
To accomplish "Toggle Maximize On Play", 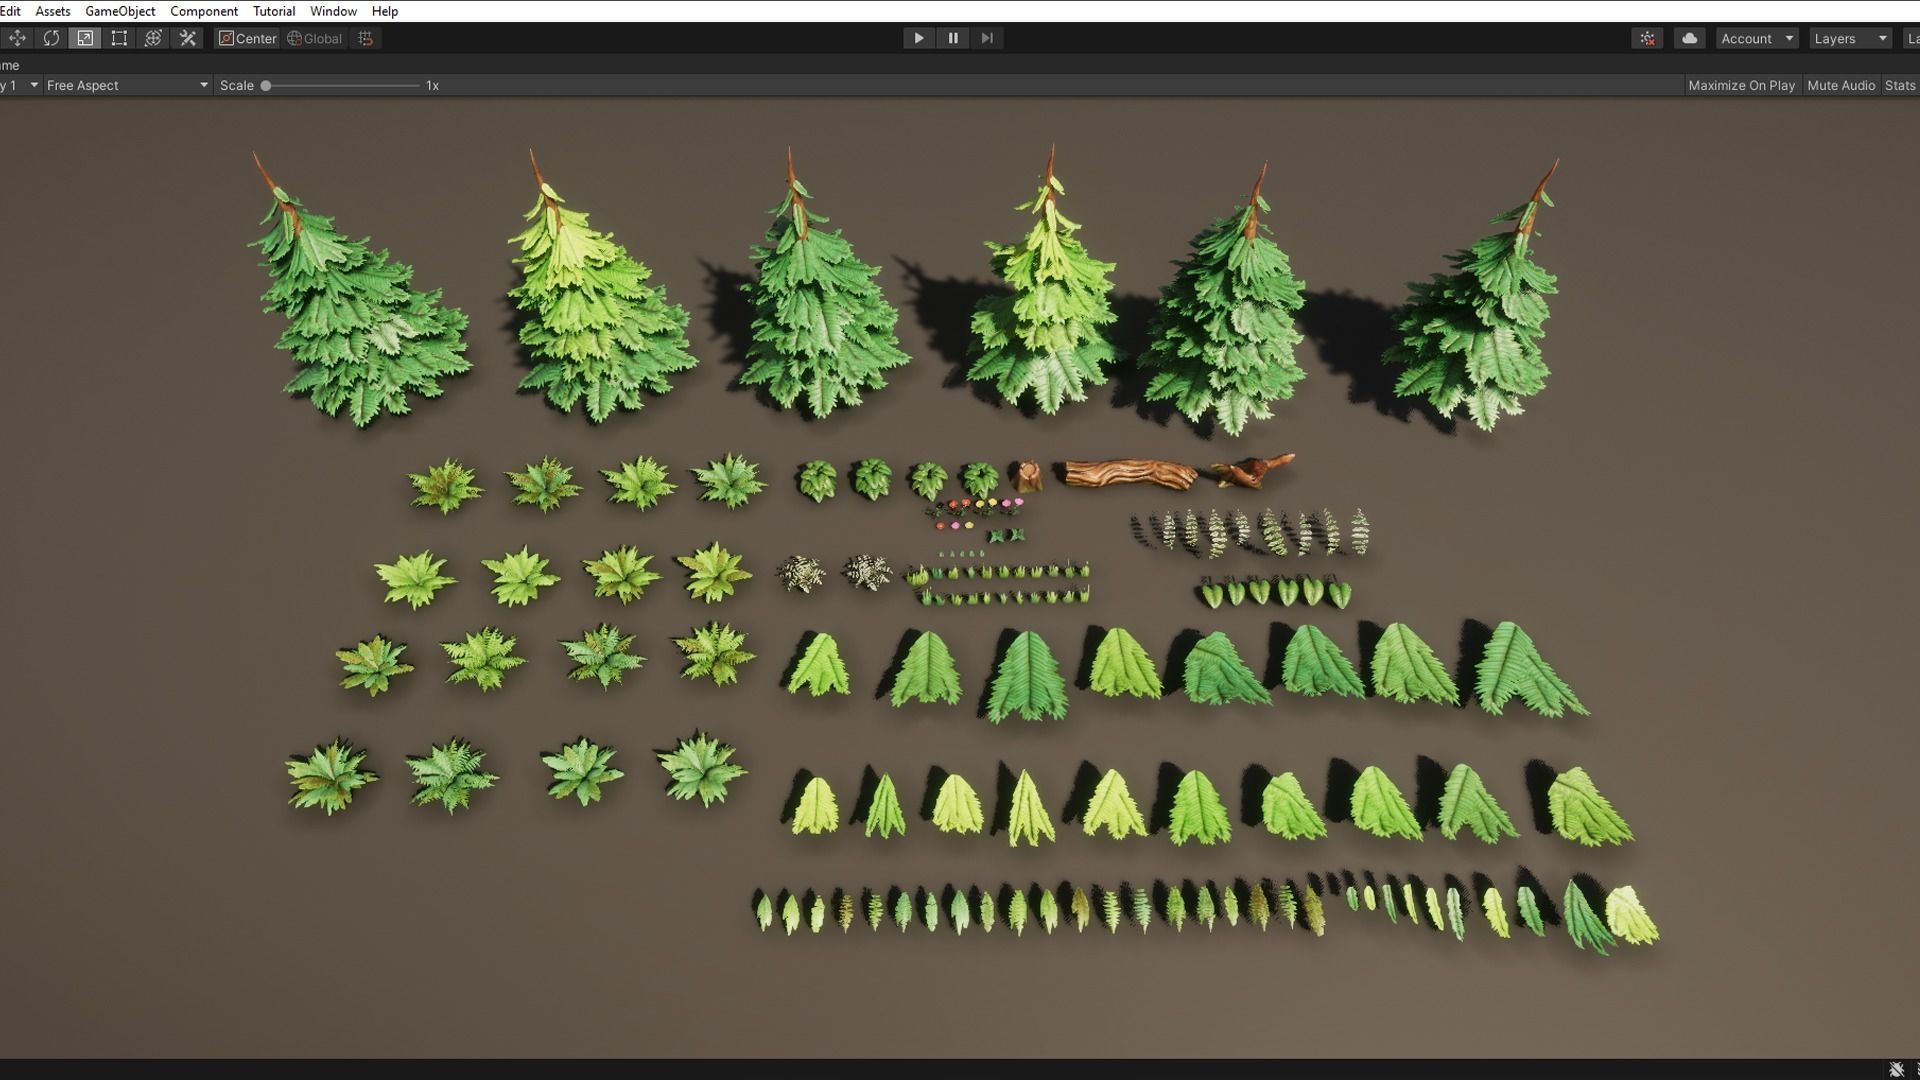I will 1741,85.
